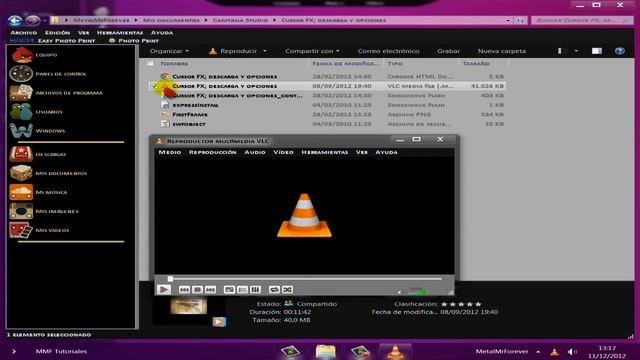The image size is (640, 360).
Task: Click Reproducir toolbar button
Action: coord(233,51)
